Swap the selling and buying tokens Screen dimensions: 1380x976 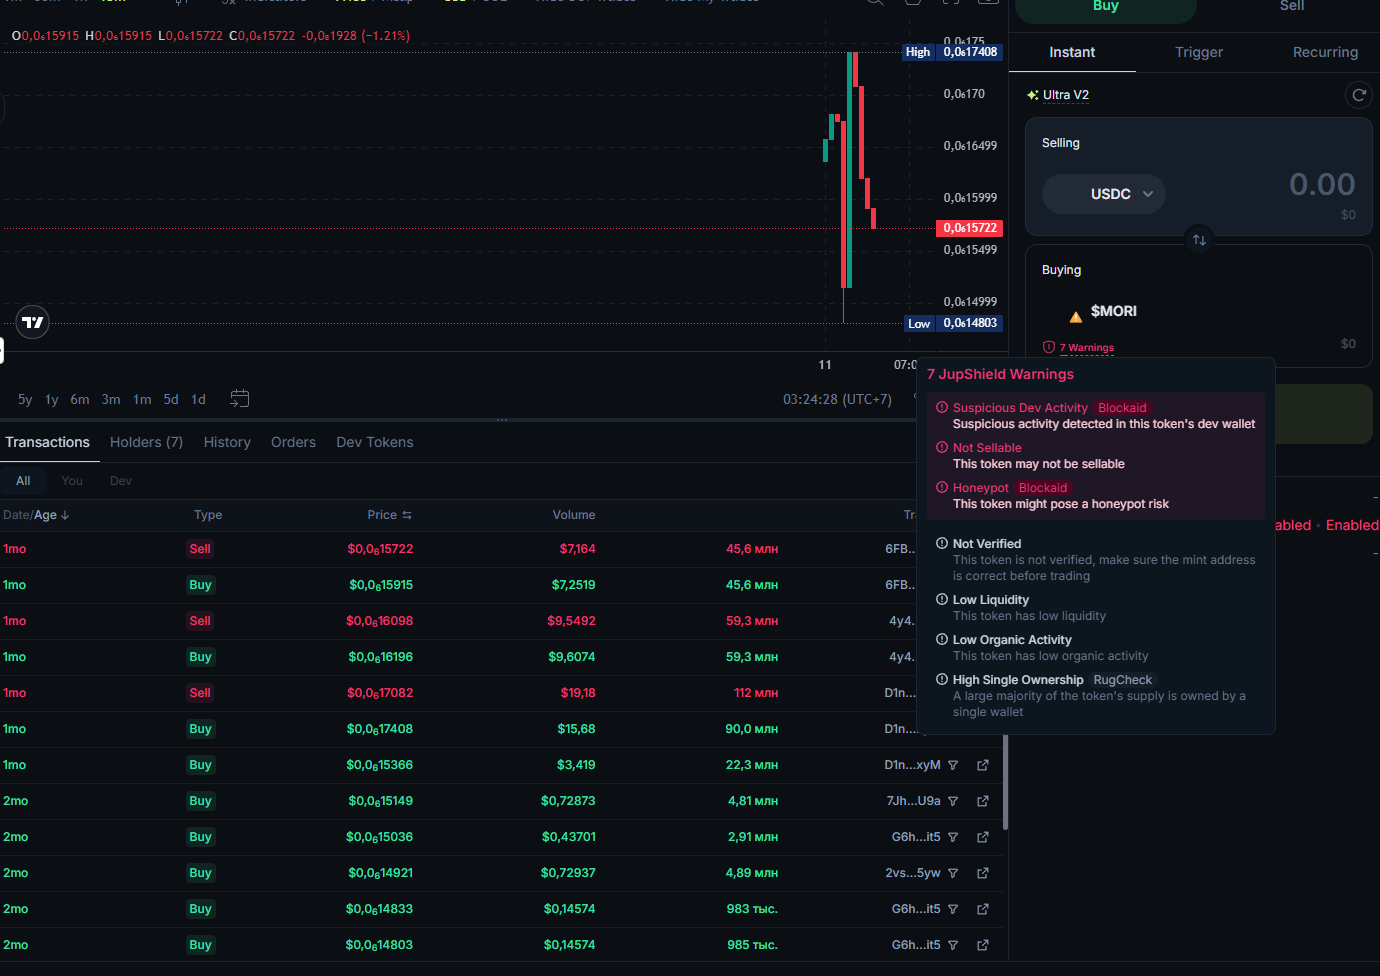[x=1199, y=240]
